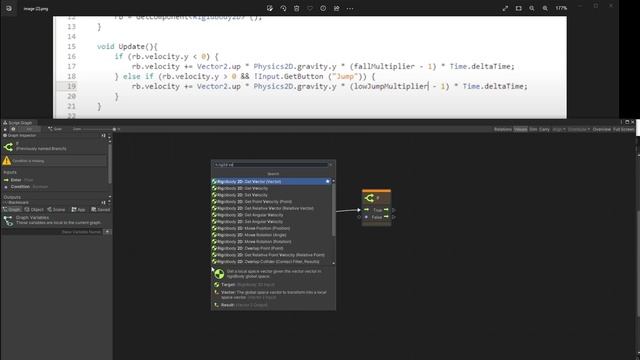Click the Graph Inspector panel dock toggle
Image resolution: width=640 pixels, height=360 pixels.
pos(104,136)
